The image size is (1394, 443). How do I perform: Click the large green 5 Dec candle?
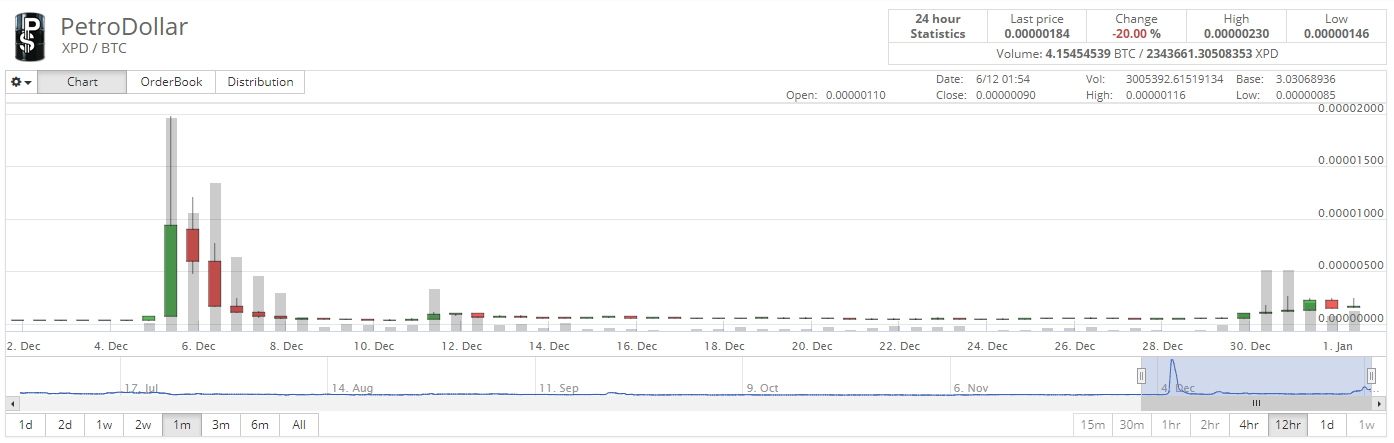[171, 270]
